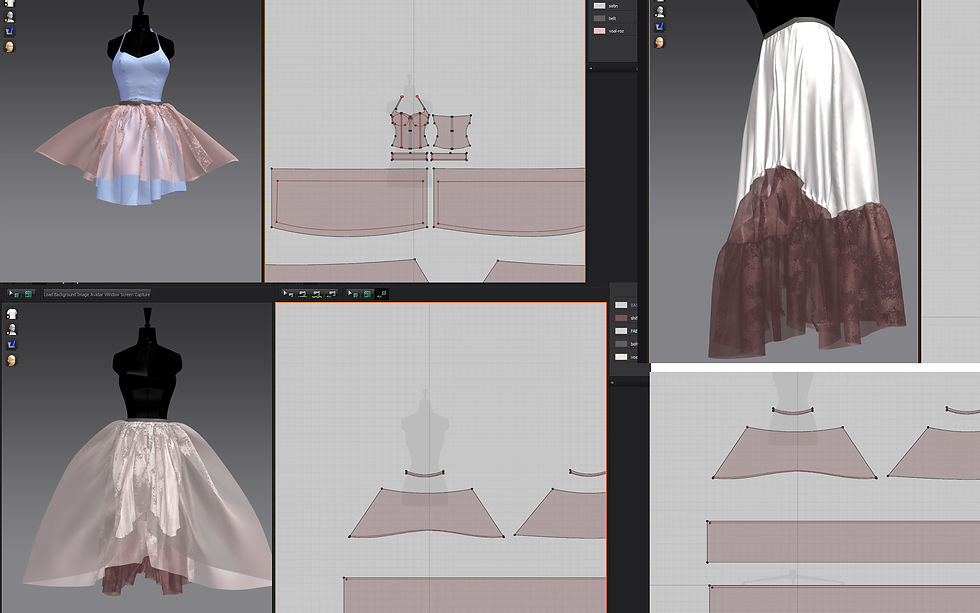980x613 pixels.
Task: Click the first white swatch in the lower fabric list
Action: [x=621, y=305]
